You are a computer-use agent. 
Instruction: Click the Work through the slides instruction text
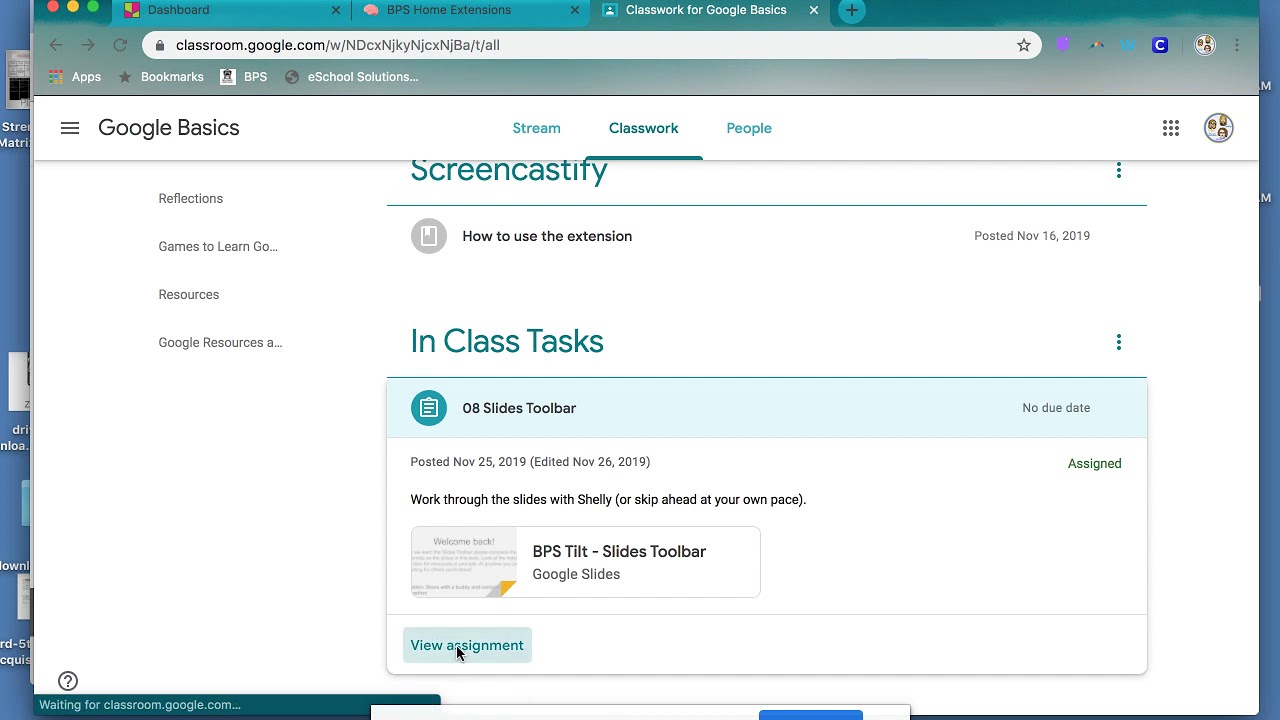point(608,499)
